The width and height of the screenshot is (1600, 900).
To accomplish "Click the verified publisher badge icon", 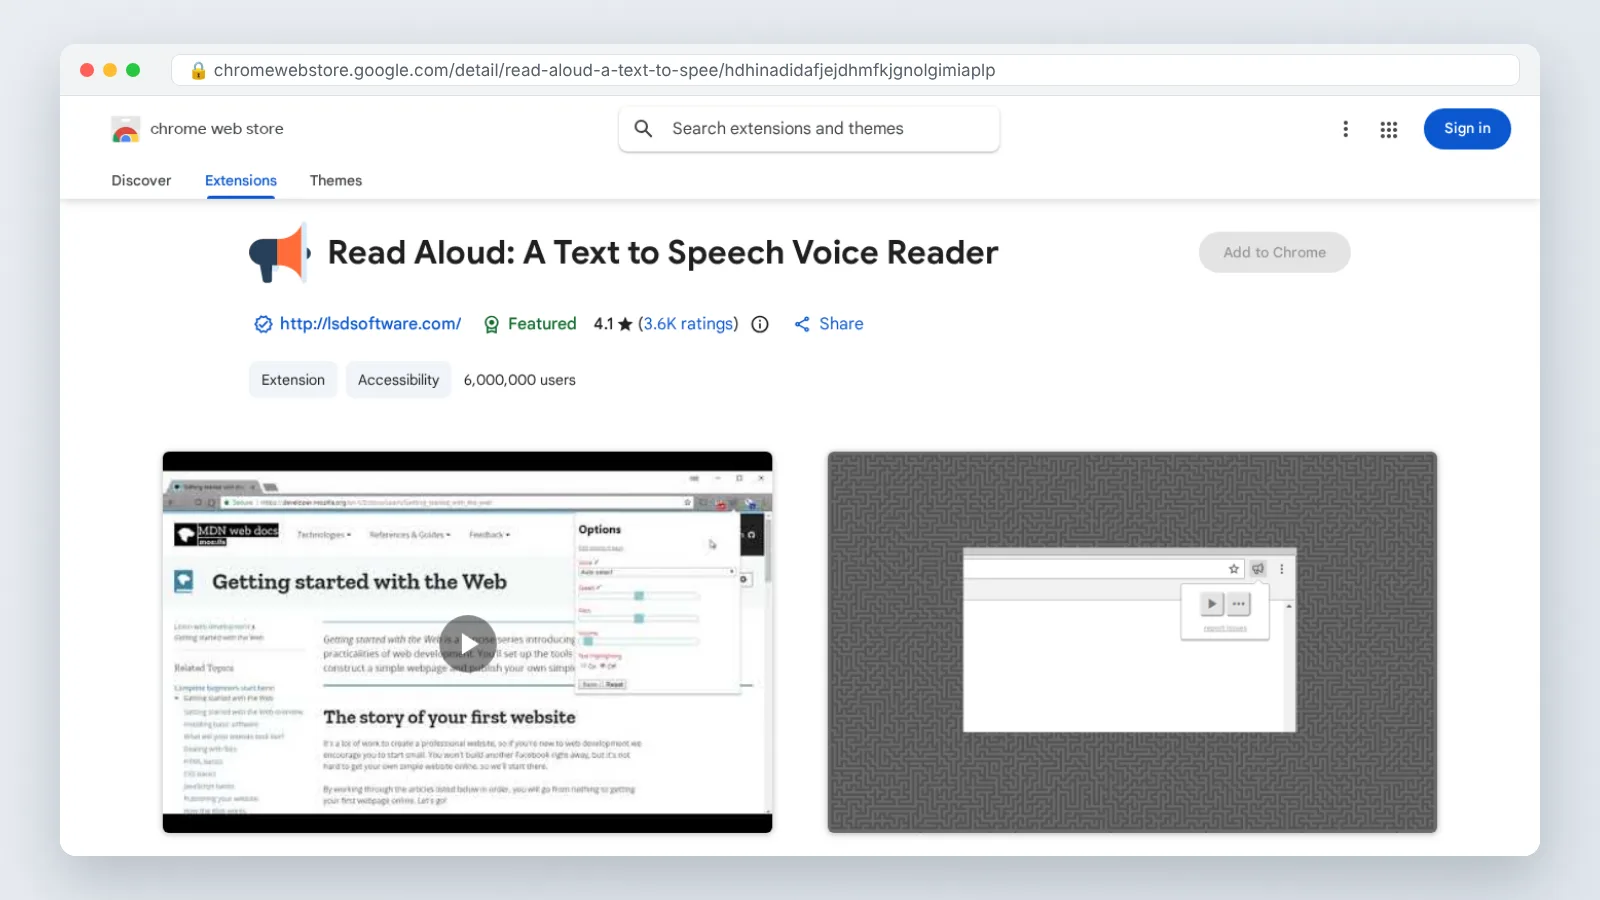I will [x=263, y=324].
